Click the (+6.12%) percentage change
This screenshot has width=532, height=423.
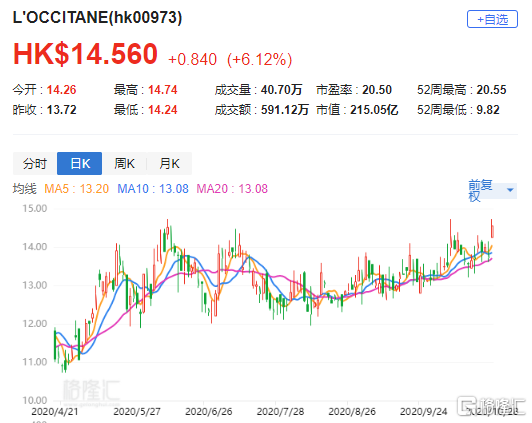pyautogui.click(x=260, y=59)
